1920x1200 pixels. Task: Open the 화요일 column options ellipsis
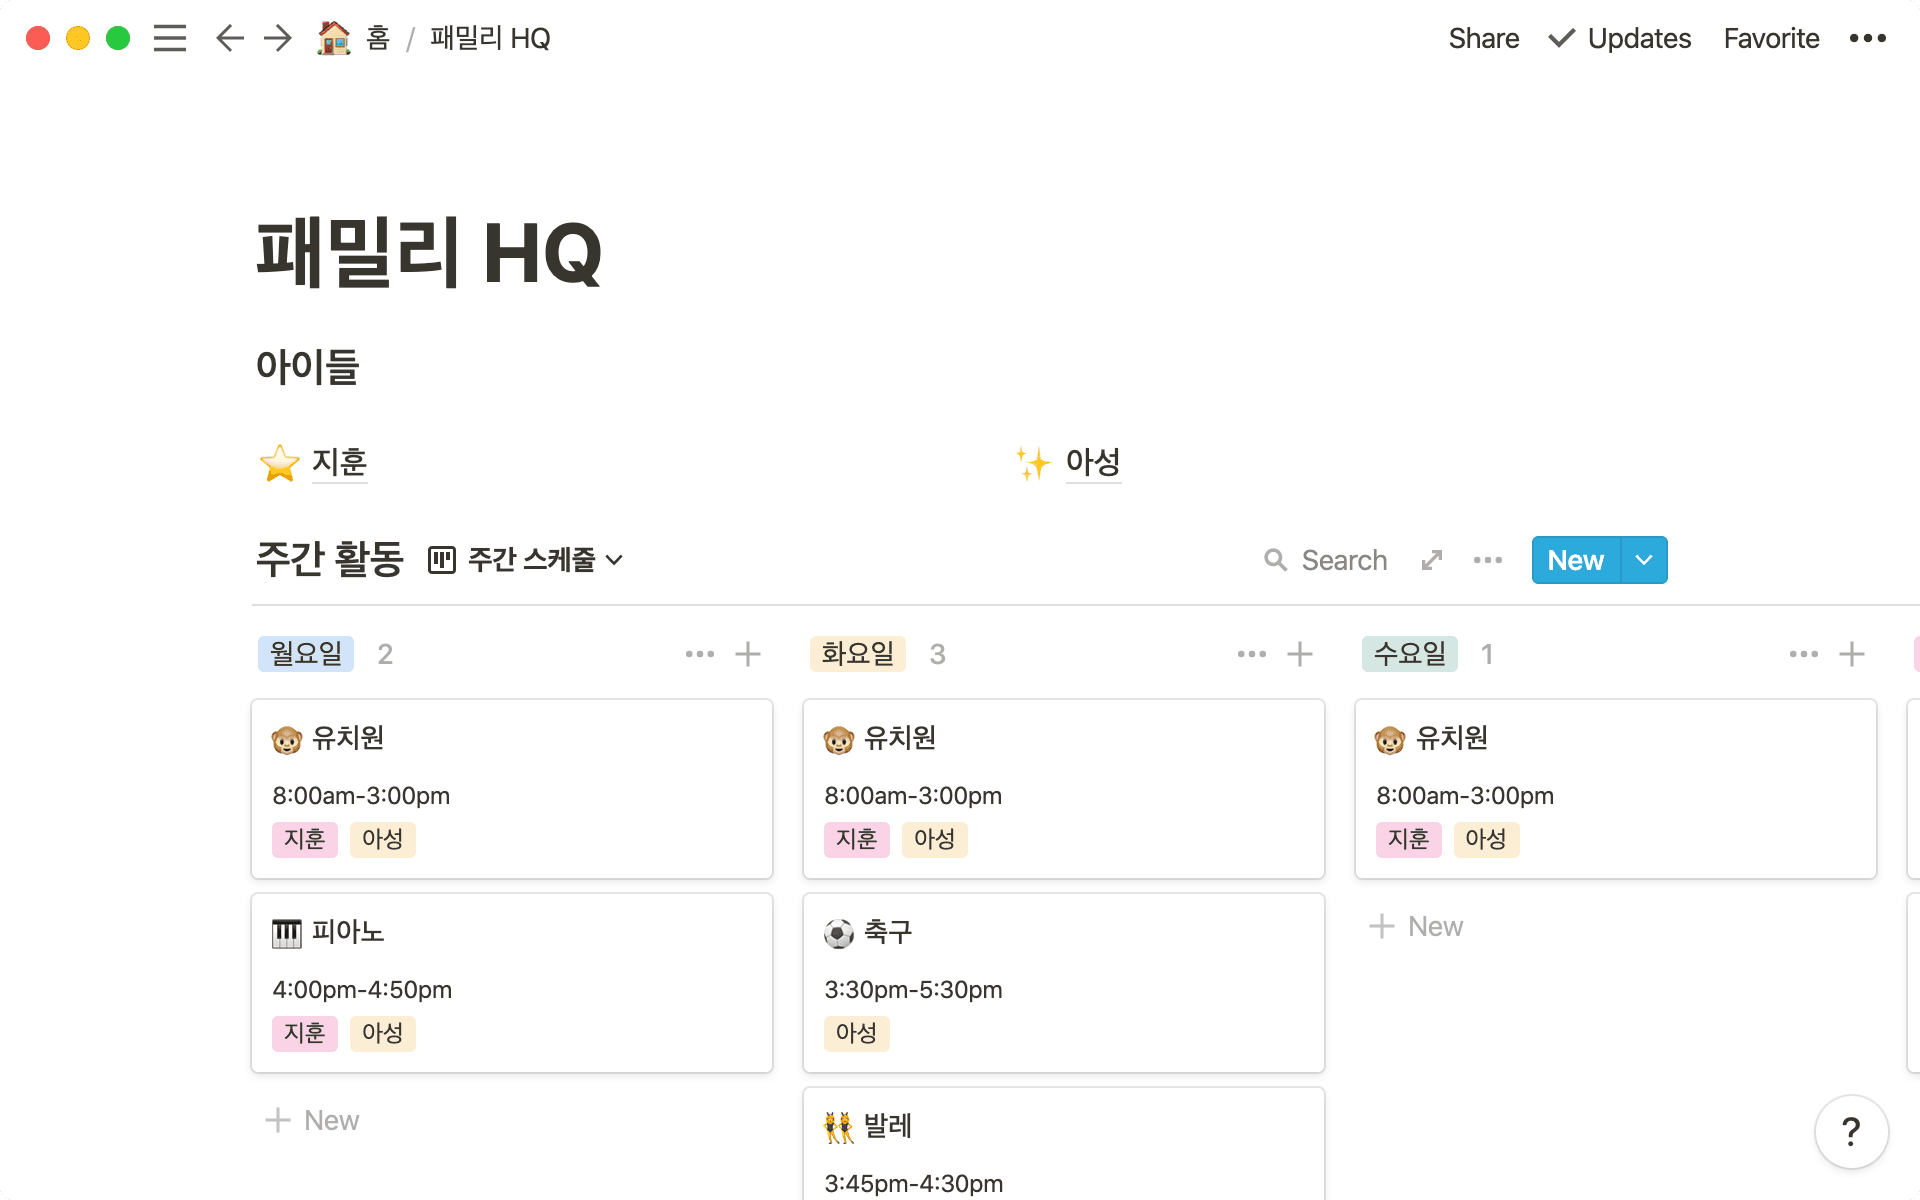pyautogui.click(x=1252, y=654)
